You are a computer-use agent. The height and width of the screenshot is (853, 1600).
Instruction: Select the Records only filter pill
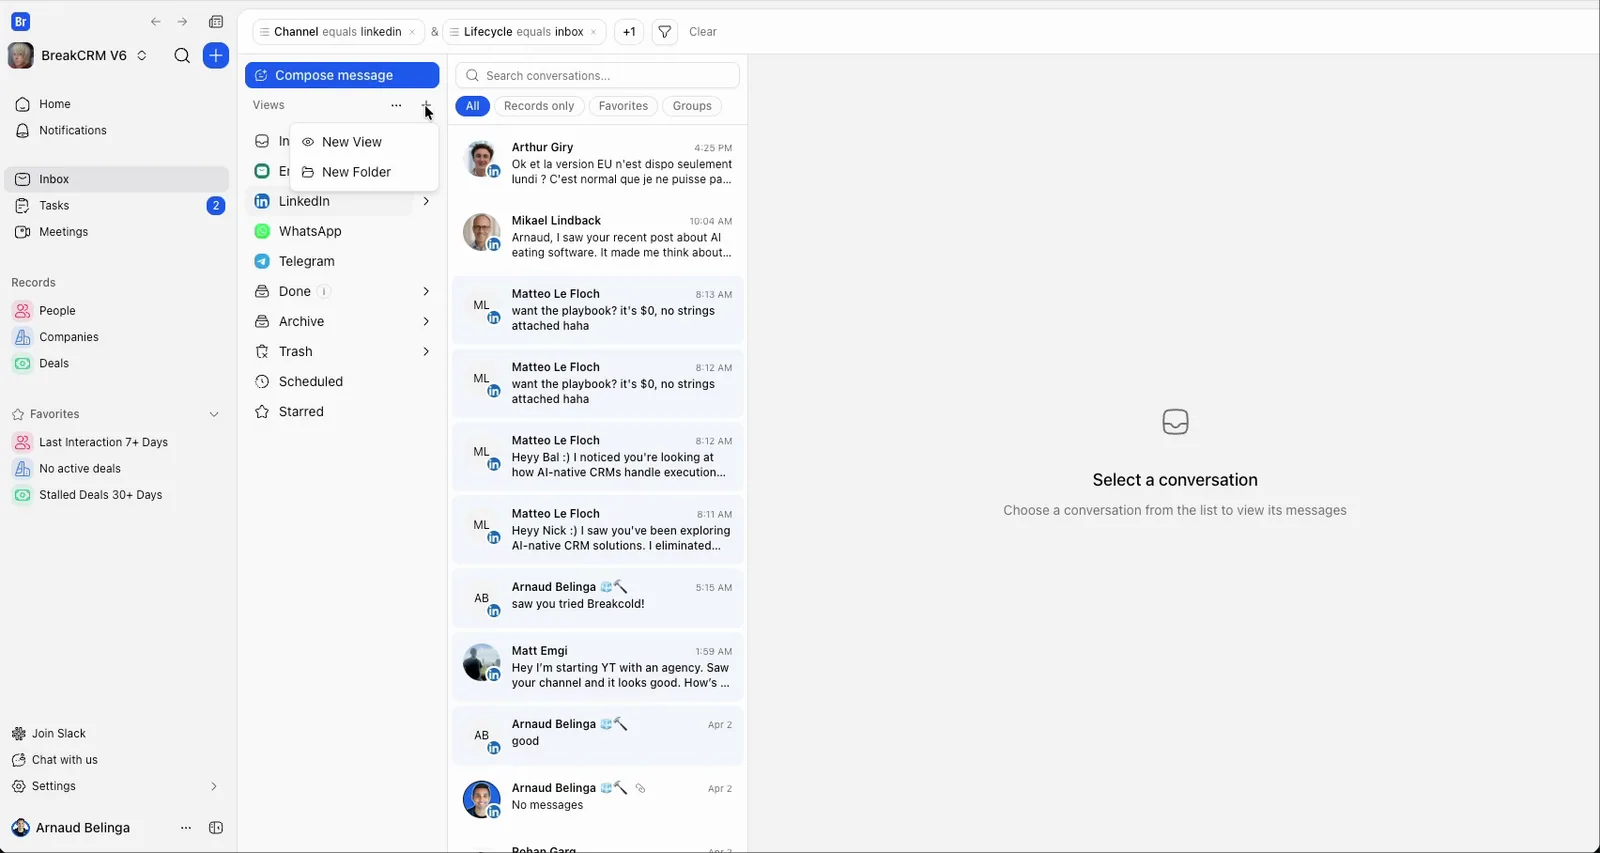(x=539, y=106)
